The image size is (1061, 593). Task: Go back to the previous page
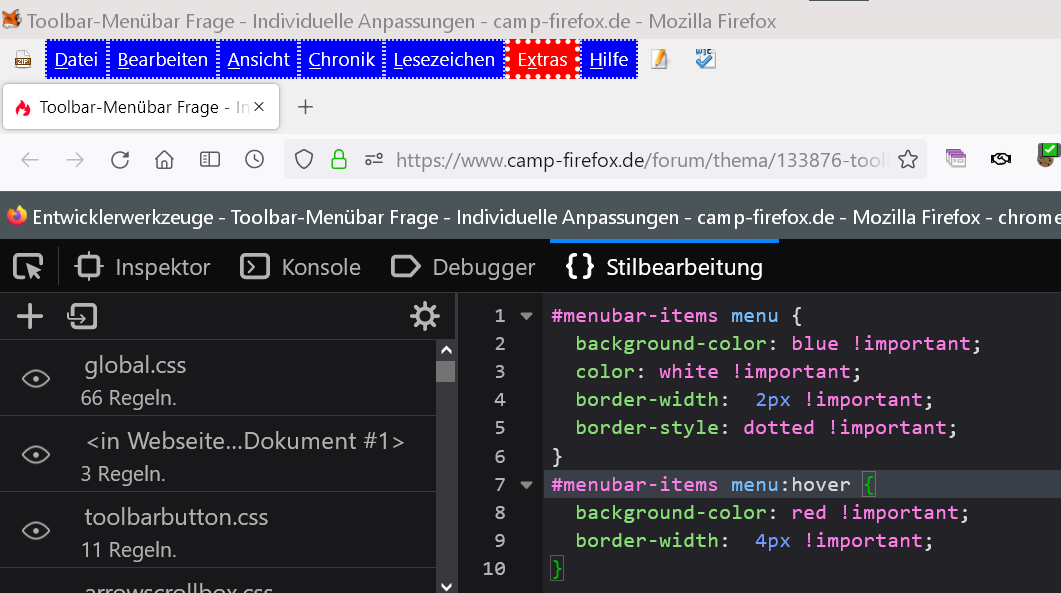pyautogui.click(x=30, y=160)
